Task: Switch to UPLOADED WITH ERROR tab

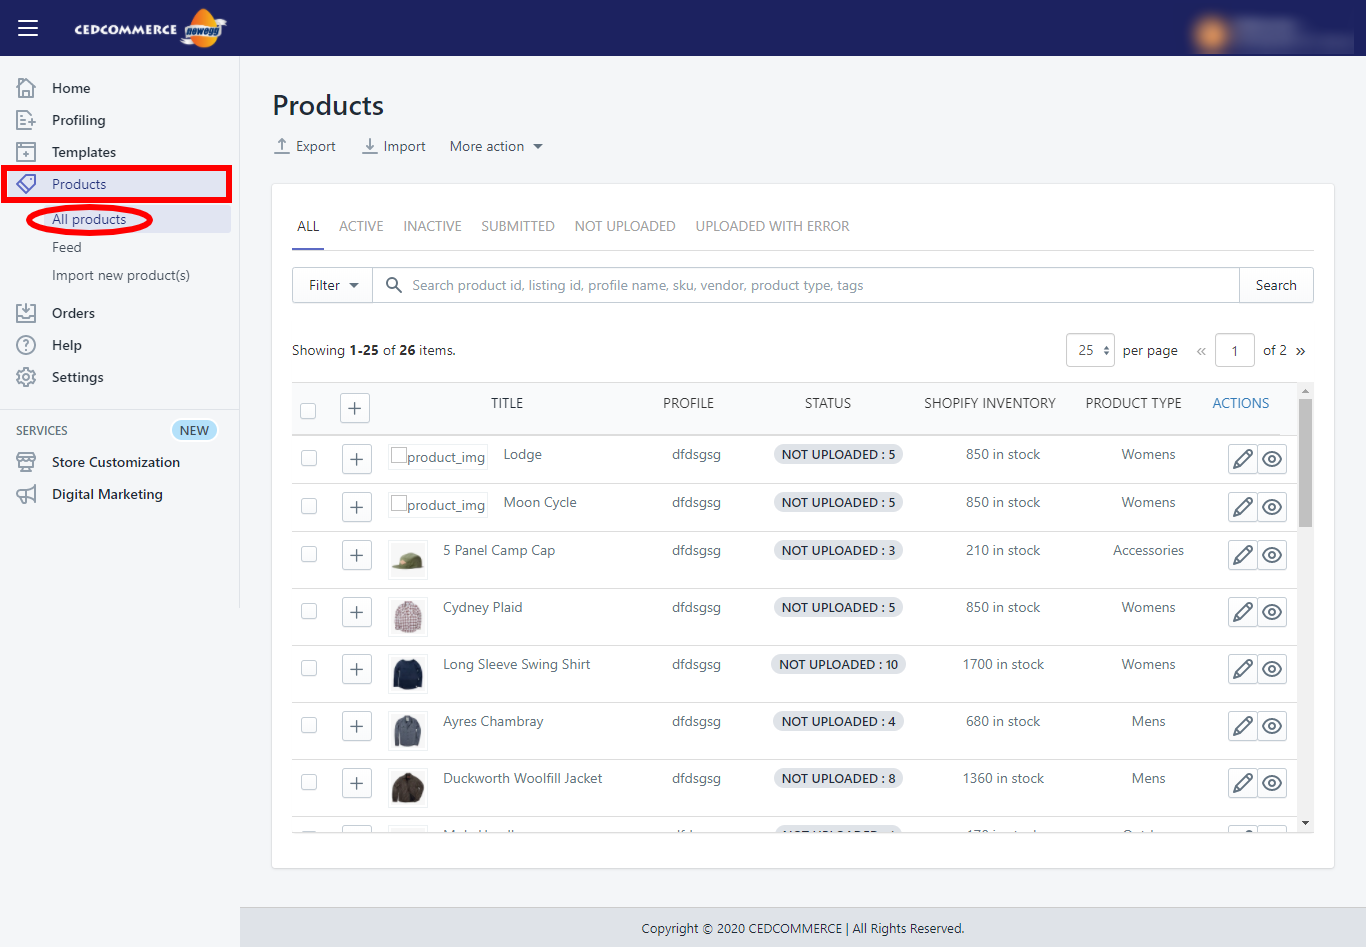Action: (x=772, y=226)
